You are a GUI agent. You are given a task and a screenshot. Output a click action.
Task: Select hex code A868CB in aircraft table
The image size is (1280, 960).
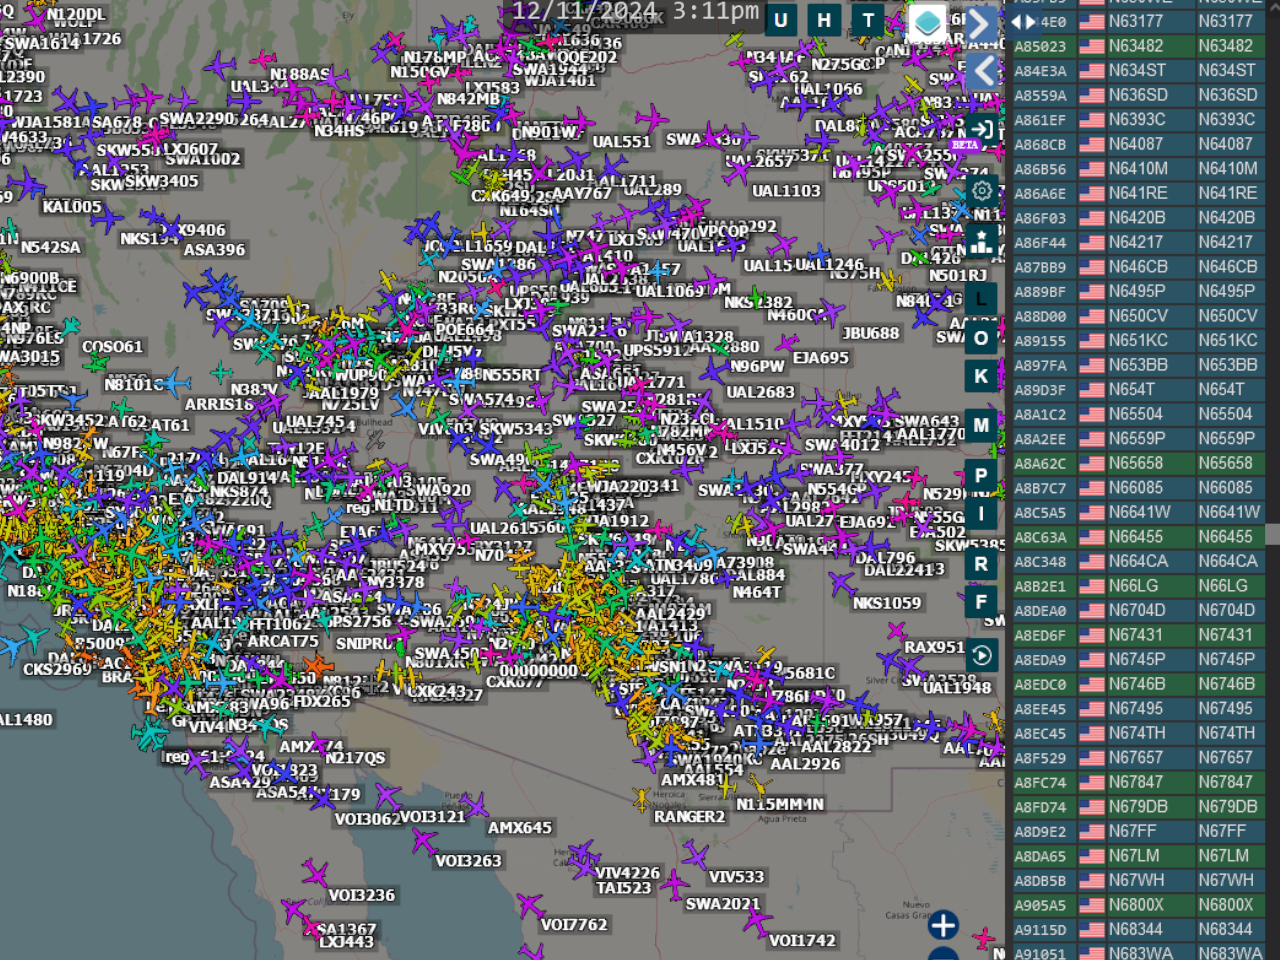tap(1040, 145)
